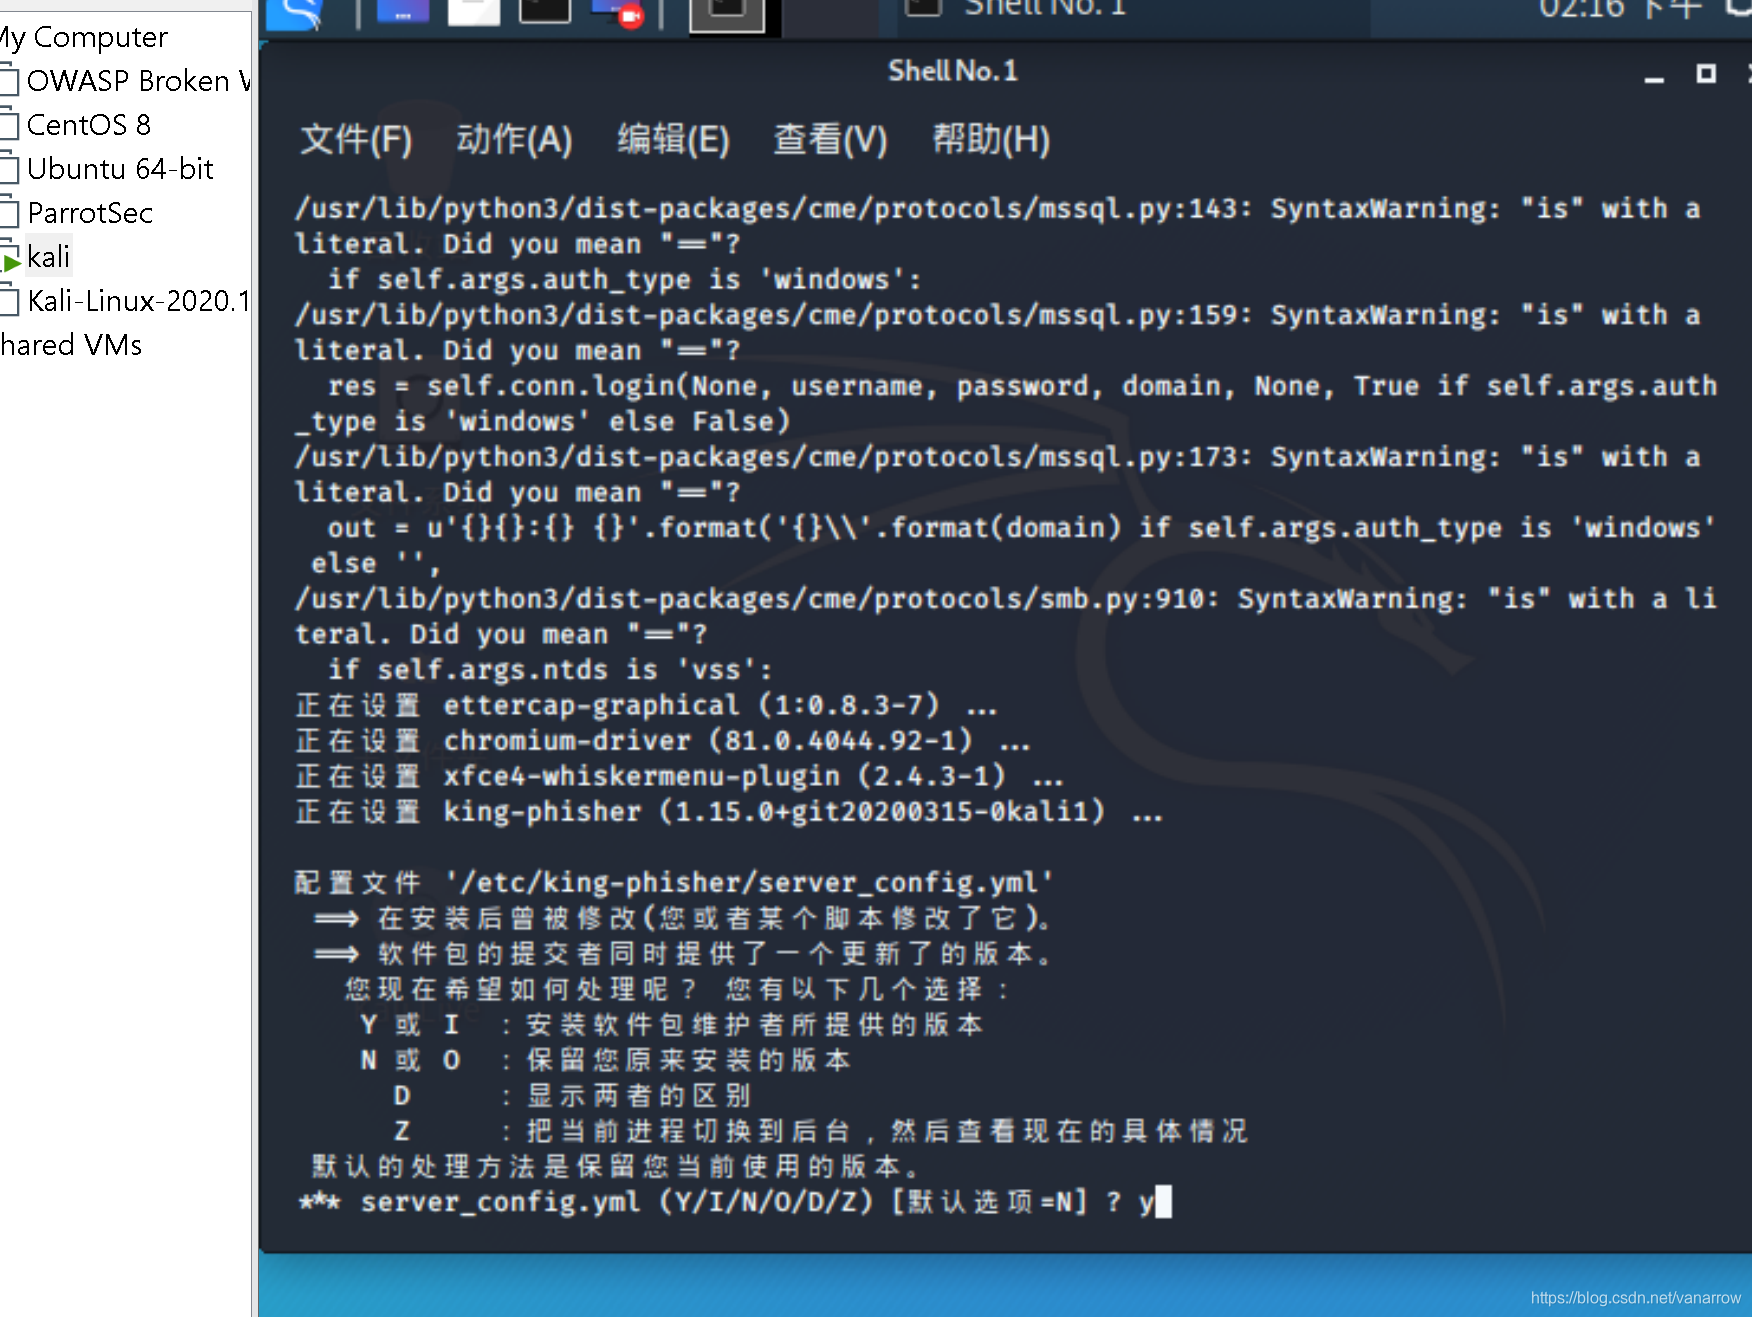This screenshot has width=1752, height=1317.
Task: Click the file manager icon in the taskbar
Action: click(404, 12)
